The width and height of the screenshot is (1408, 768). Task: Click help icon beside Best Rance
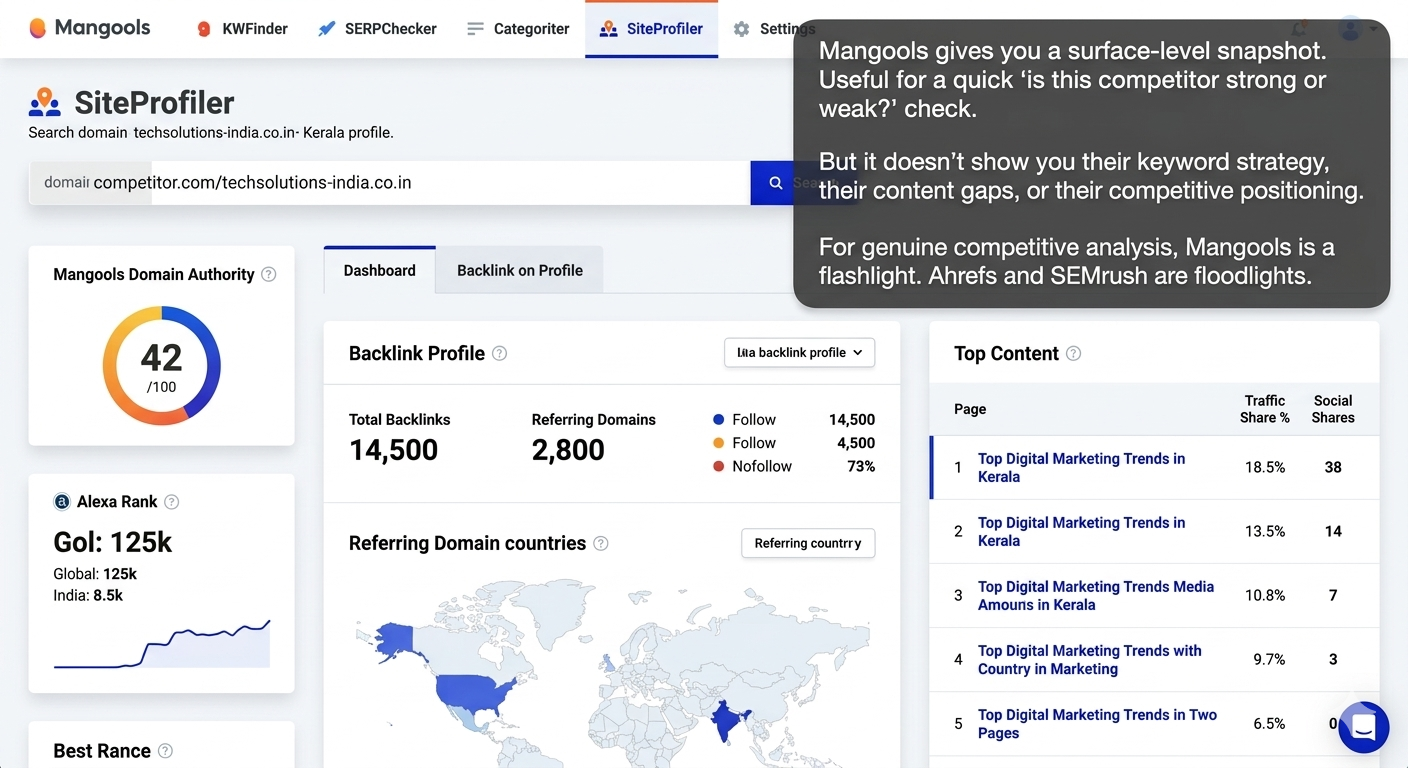click(x=165, y=751)
